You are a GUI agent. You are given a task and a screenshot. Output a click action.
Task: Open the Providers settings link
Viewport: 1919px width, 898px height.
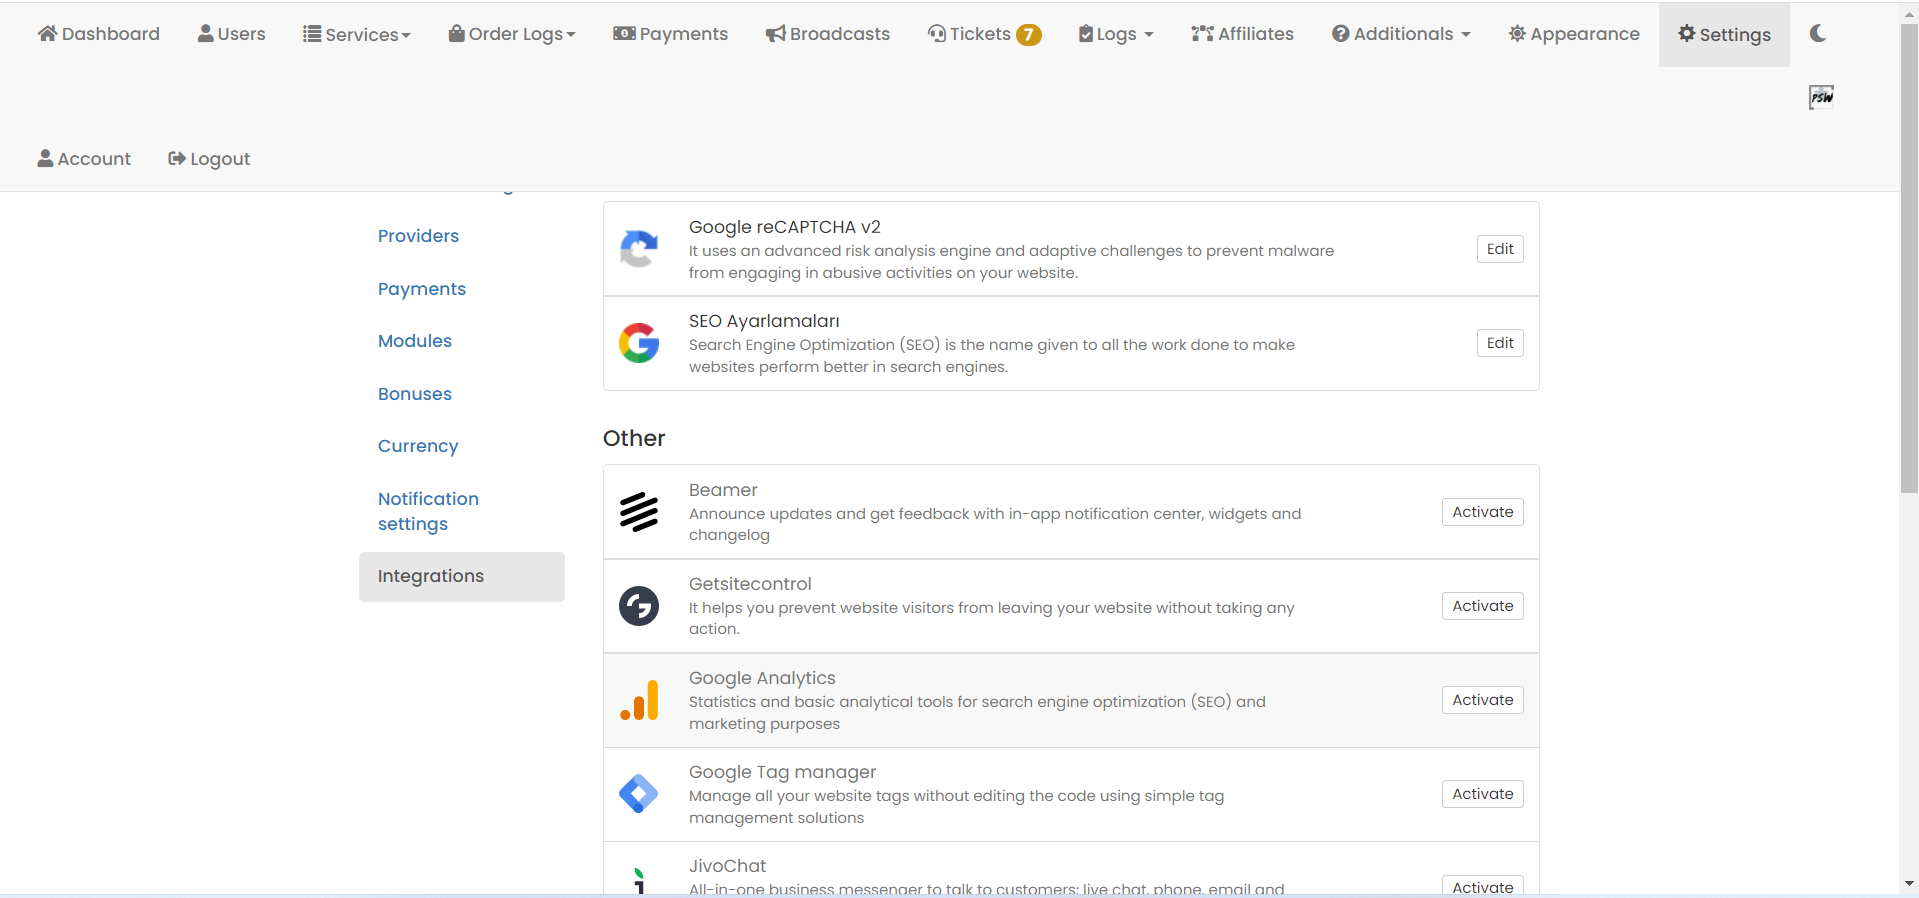coord(418,236)
